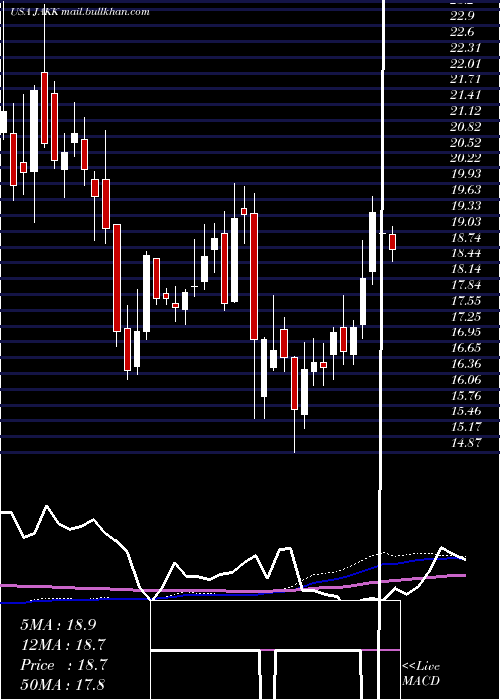Click the 19.33 price axis label

click(x=465, y=206)
